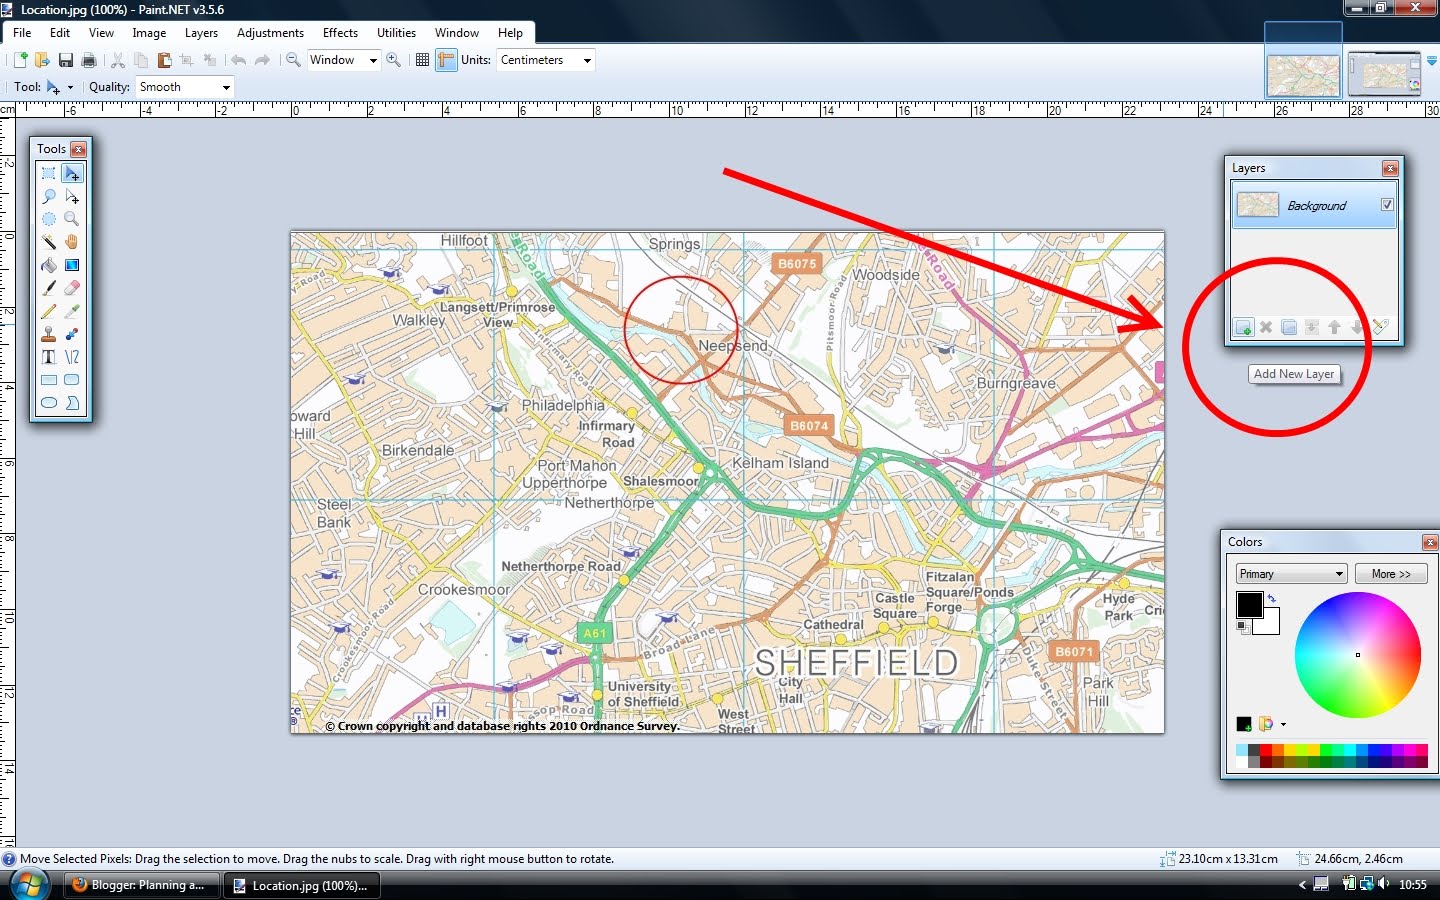This screenshot has width=1440, height=900.
Task: Open the Edit menu
Action: (x=60, y=33)
